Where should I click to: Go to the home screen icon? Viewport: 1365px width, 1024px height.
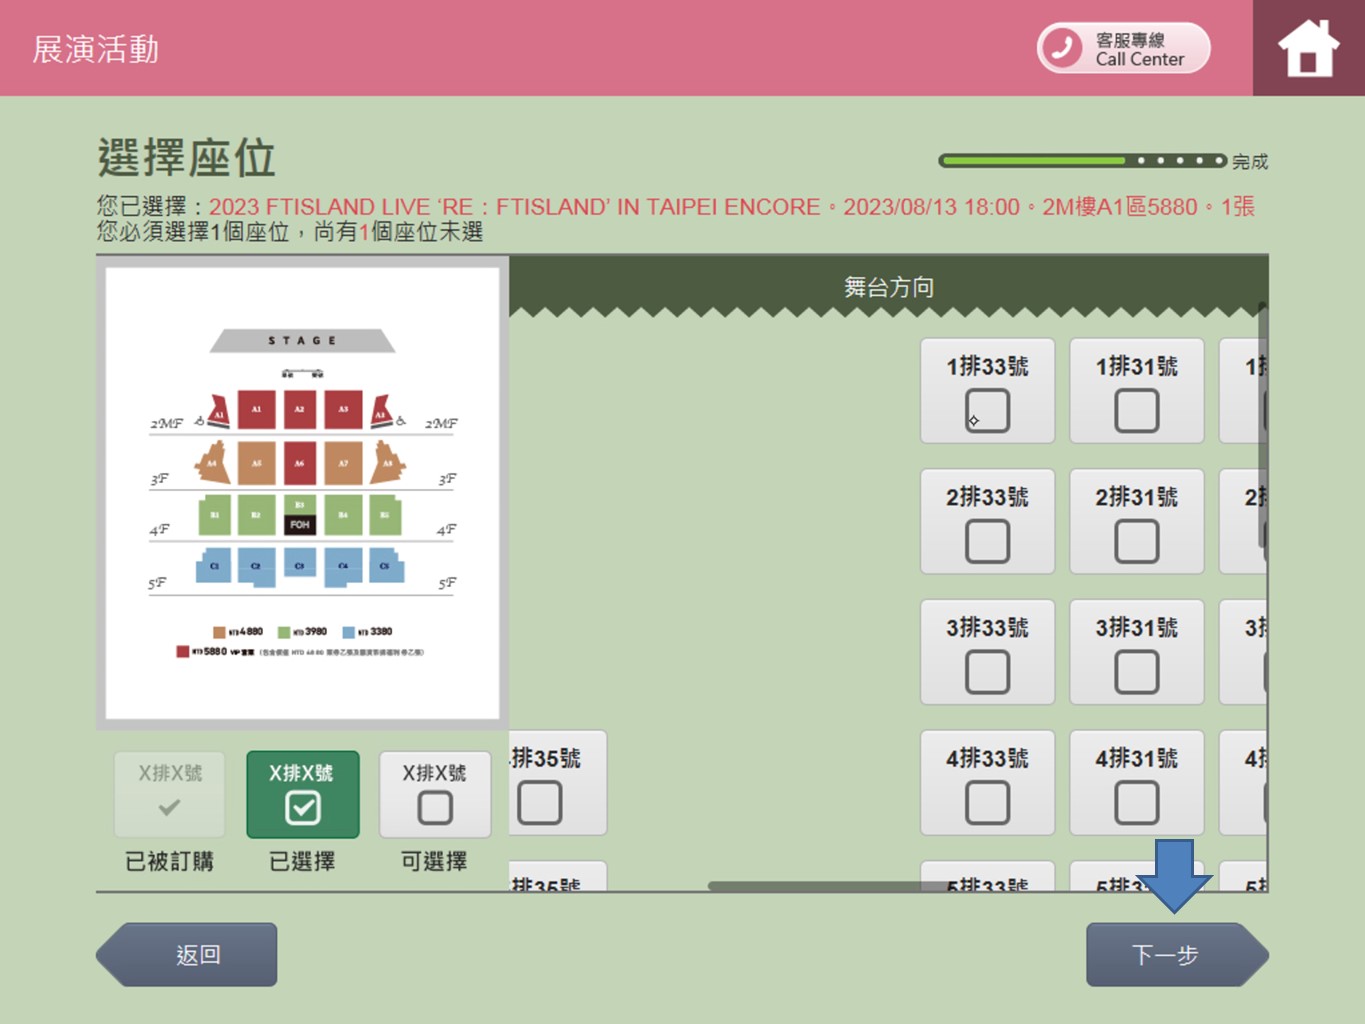[x=1308, y=48]
